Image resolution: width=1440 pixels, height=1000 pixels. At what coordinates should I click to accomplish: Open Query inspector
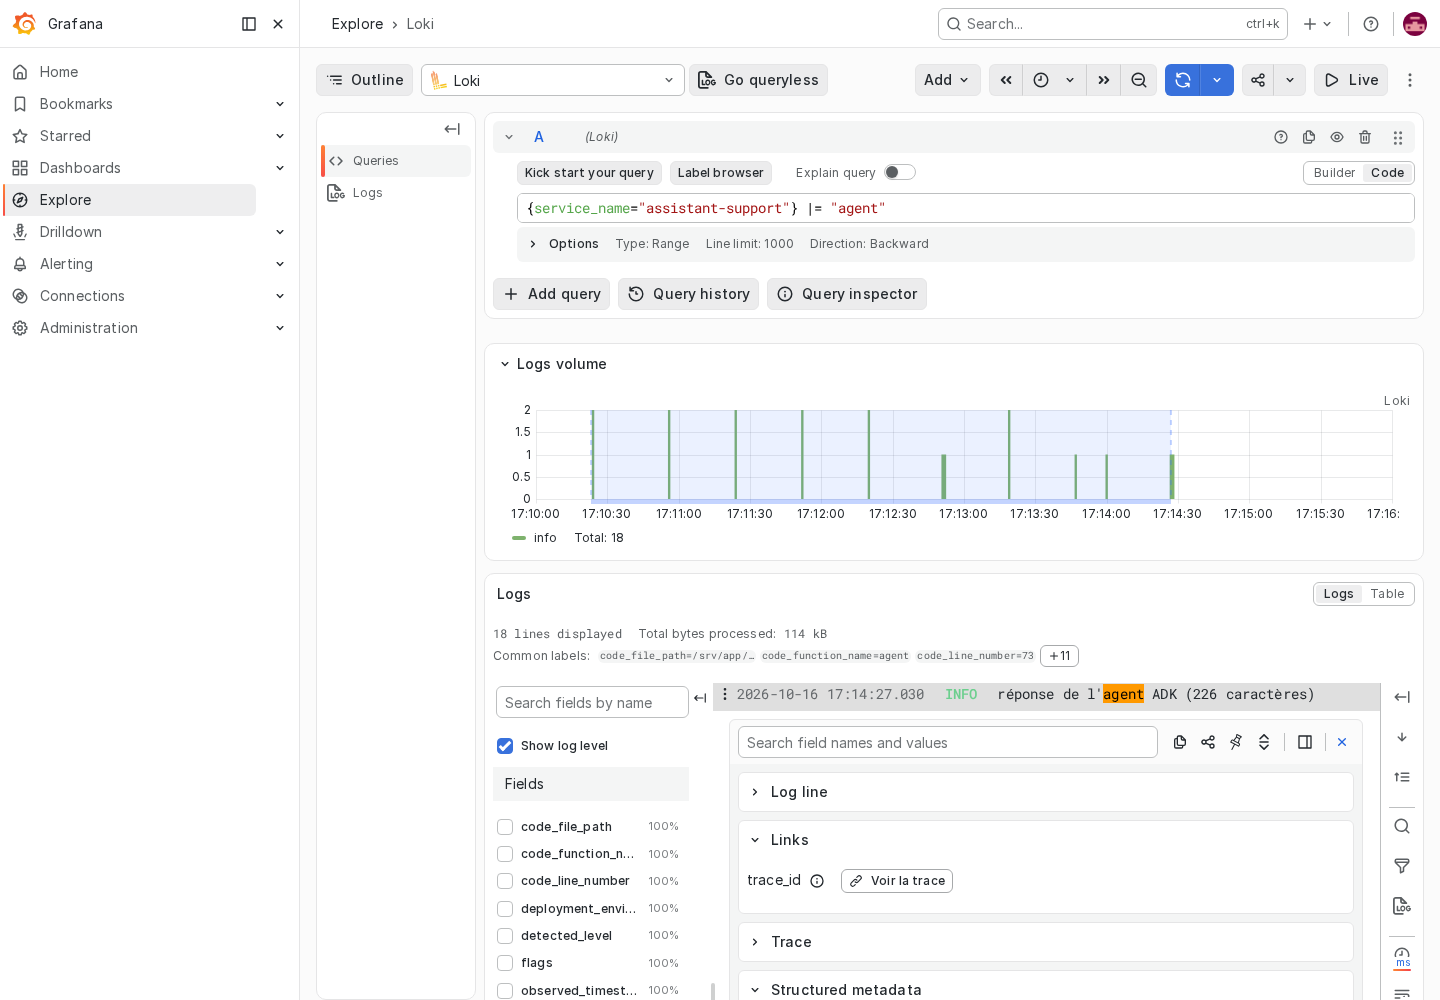(847, 294)
